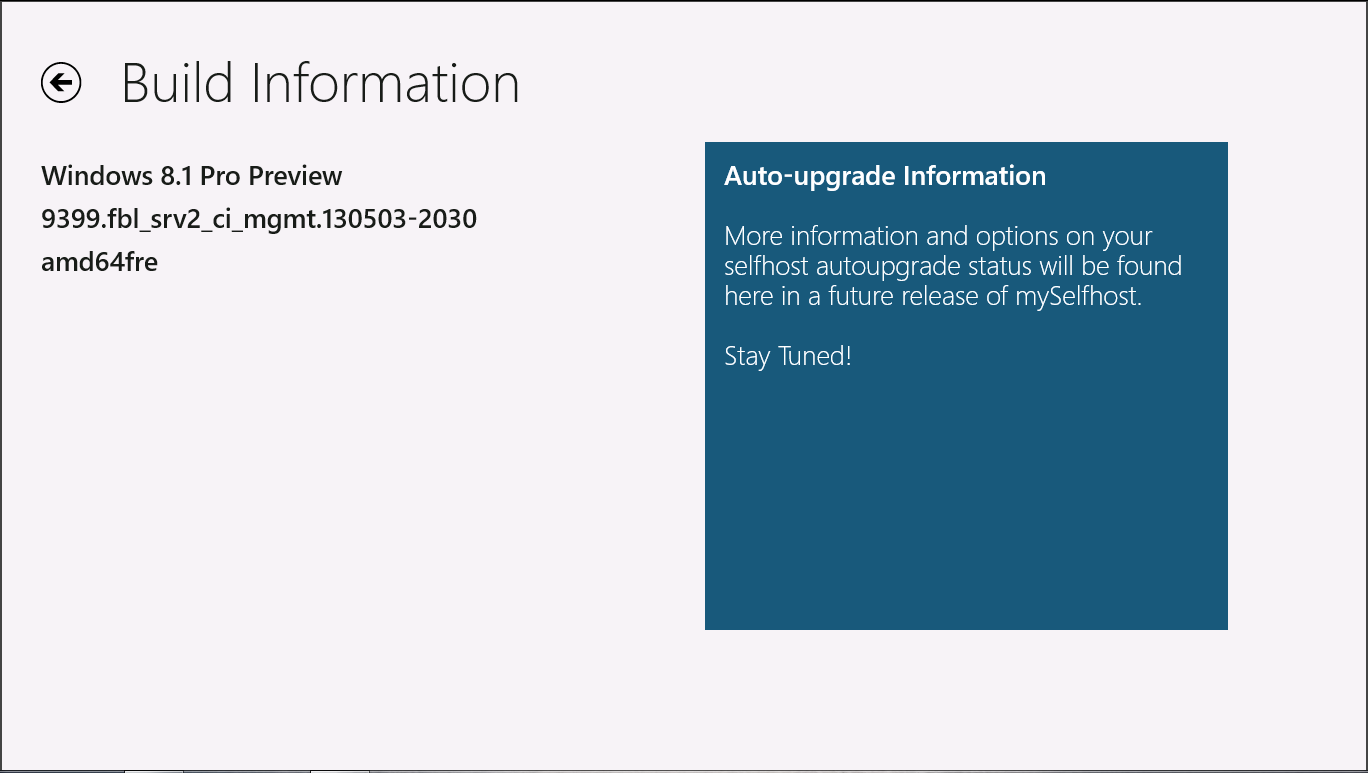This screenshot has height=773, width=1368.
Task: Click the word Preview in the edition name
Action: (x=295, y=176)
